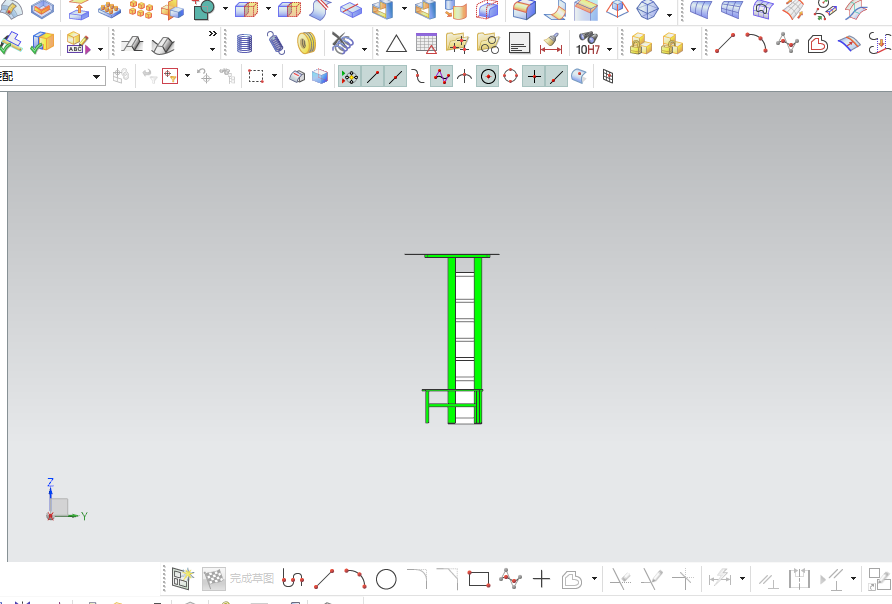The width and height of the screenshot is (892, 604).
Task: Click the sketch Studio Spline tool
Action: (510, 580)
